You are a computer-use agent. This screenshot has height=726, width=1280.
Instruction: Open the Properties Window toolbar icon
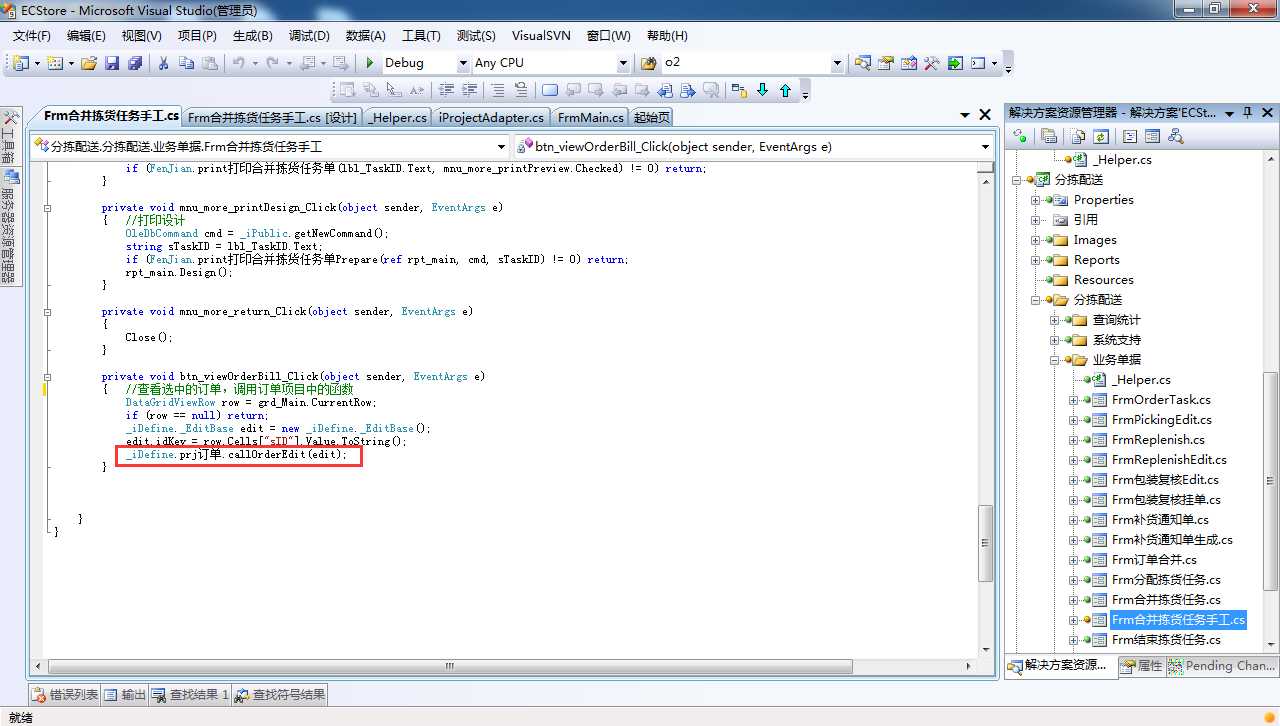(x=886, y=63)
